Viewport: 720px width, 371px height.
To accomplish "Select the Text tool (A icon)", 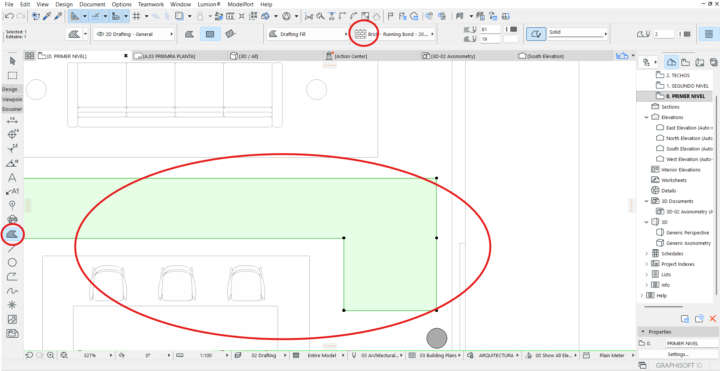I will 12,178.
